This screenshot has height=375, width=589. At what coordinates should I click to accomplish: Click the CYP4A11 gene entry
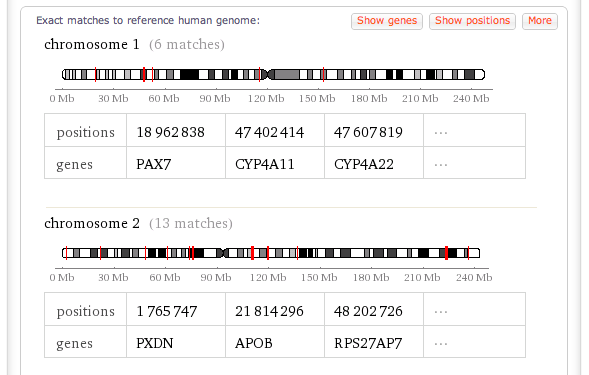click(275, 163)
